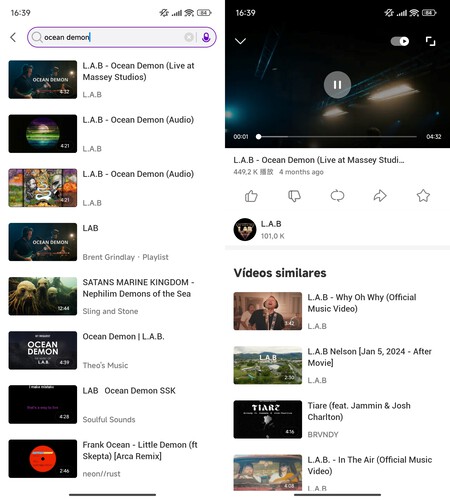
Task: Tap the loop repeat icon
Action: point(337,196)
